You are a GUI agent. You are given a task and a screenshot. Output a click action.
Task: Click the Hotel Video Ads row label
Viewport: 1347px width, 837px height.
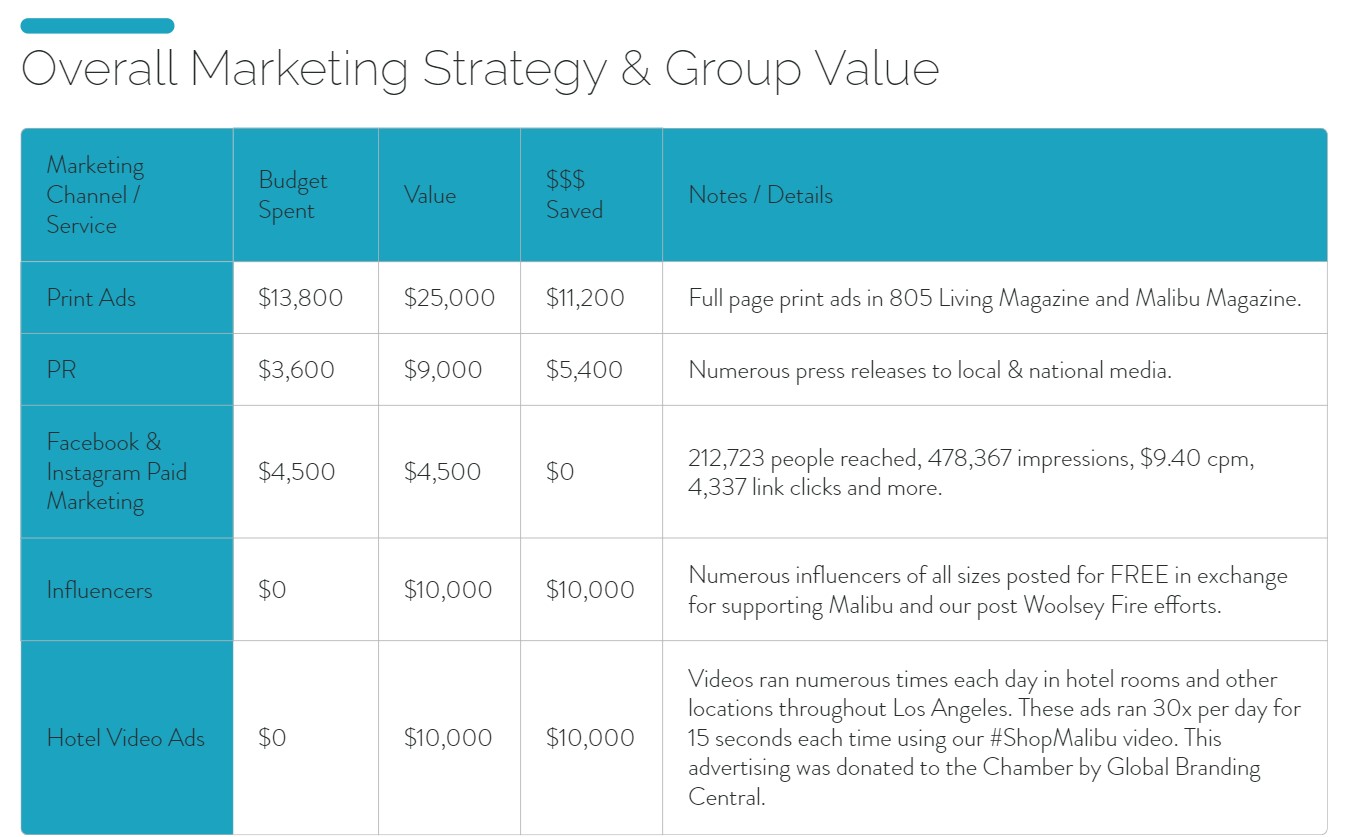click(x=127, y=738)
